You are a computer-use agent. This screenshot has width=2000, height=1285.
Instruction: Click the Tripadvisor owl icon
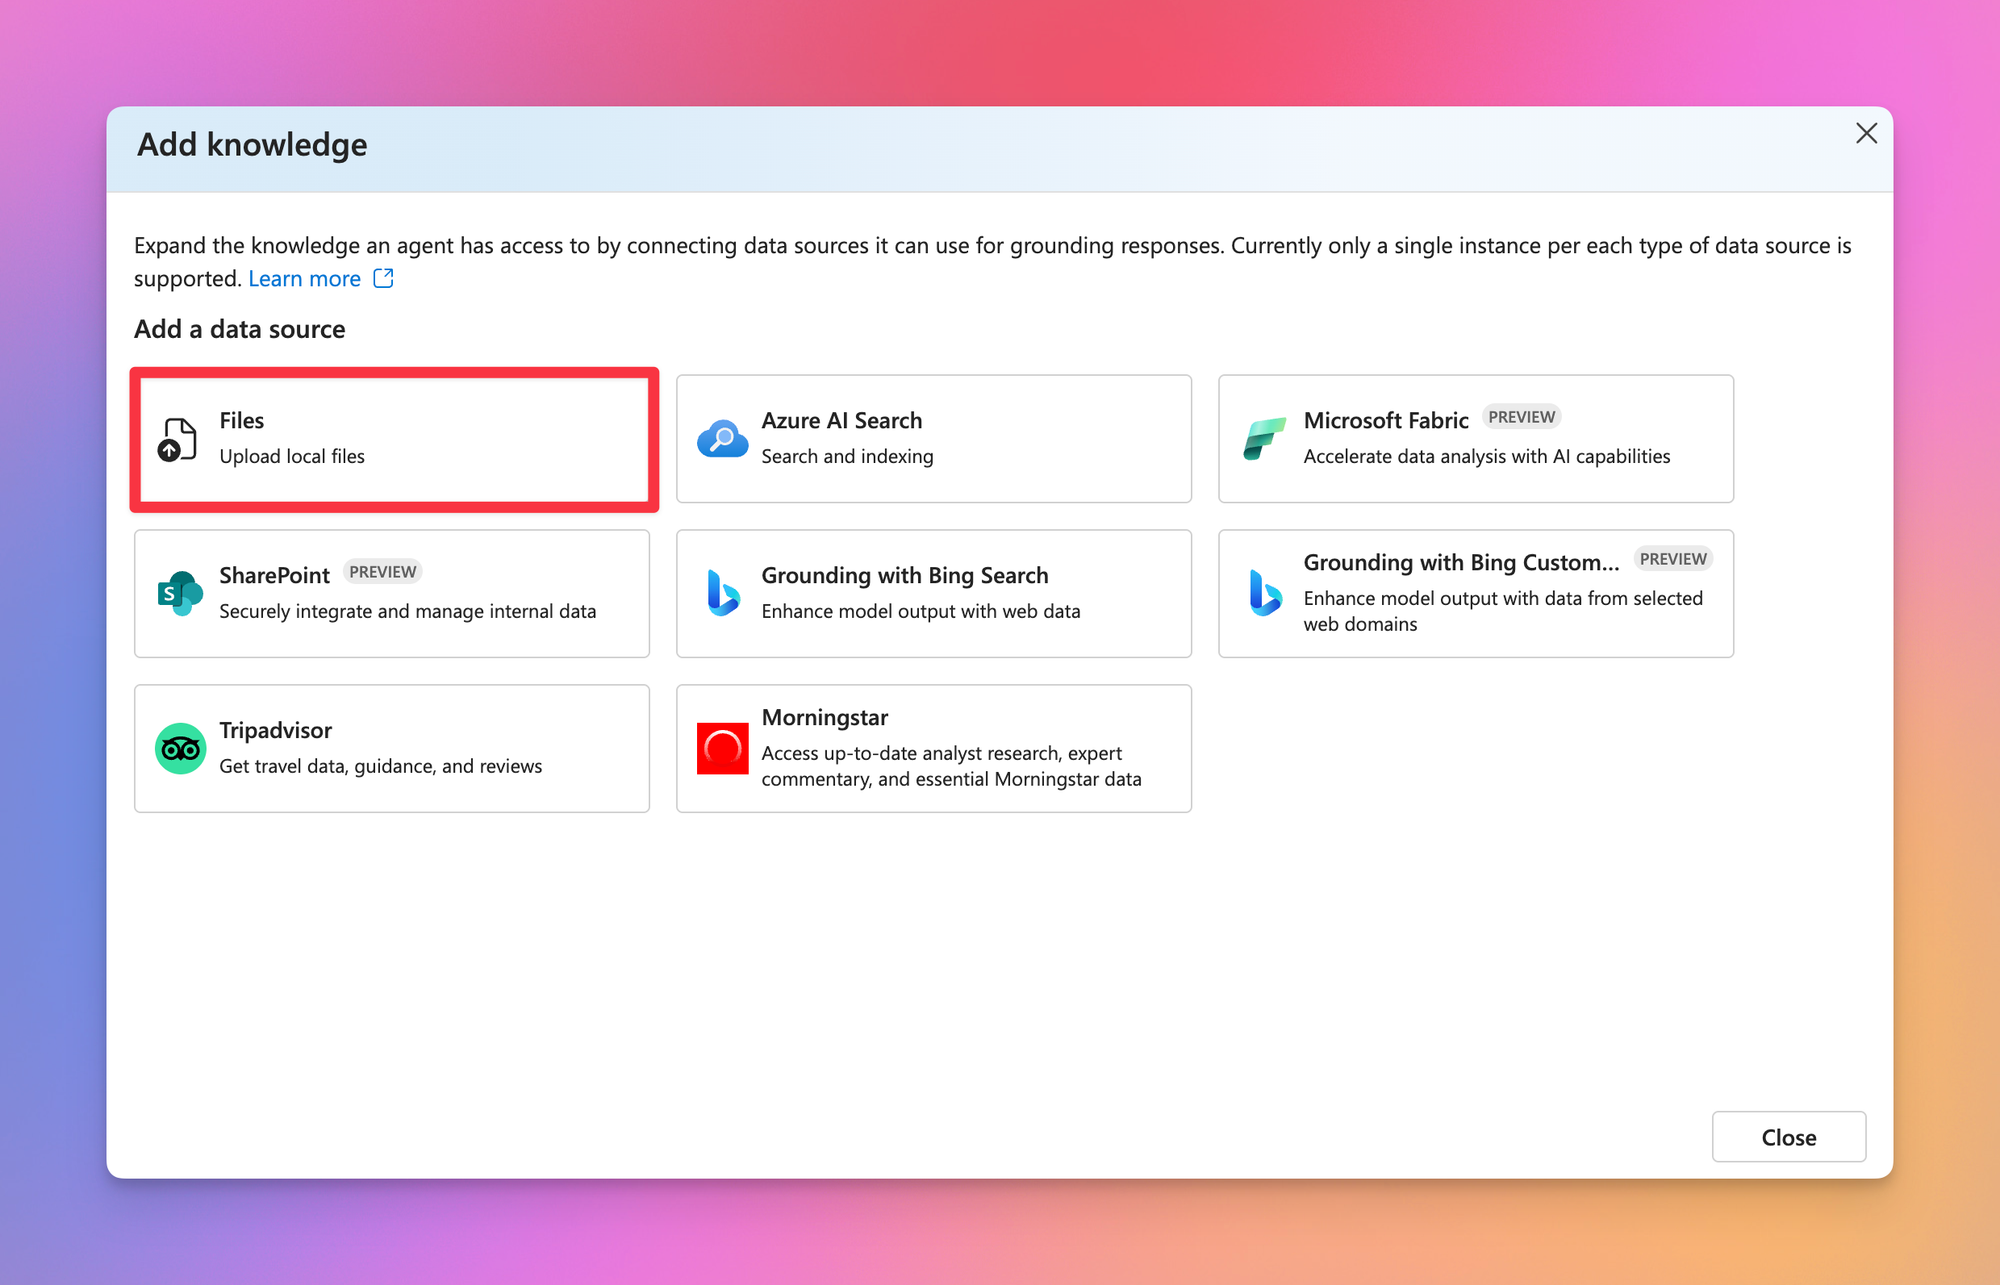click(180, 749)
